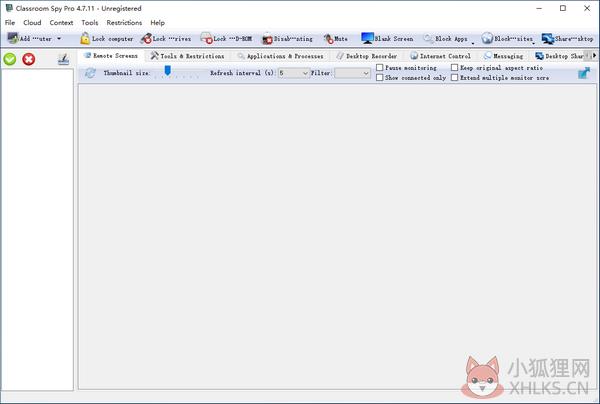Viewport: 600px width, 404px height.
Task: Open the File menu
Action: (10, 23)
